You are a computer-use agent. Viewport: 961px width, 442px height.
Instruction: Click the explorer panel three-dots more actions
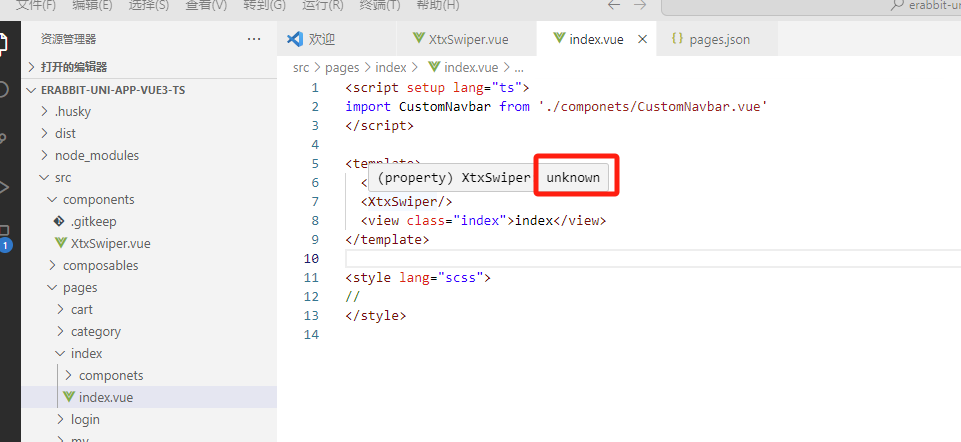(x=254, y=39)
